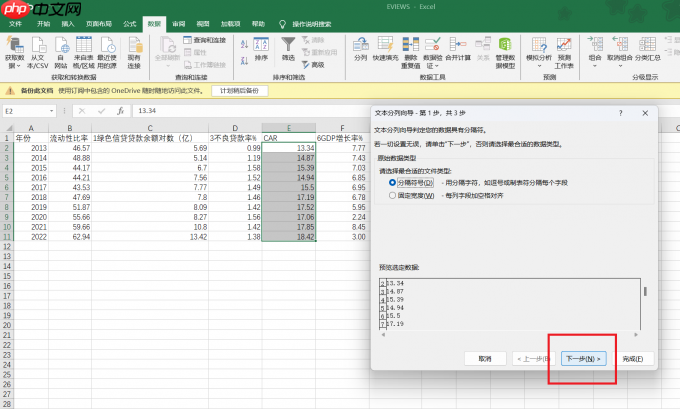The height and width of the screenshot is (409, 680).
Task: Open Recent Sources (最近使用的源)
Action: point(107,53)
